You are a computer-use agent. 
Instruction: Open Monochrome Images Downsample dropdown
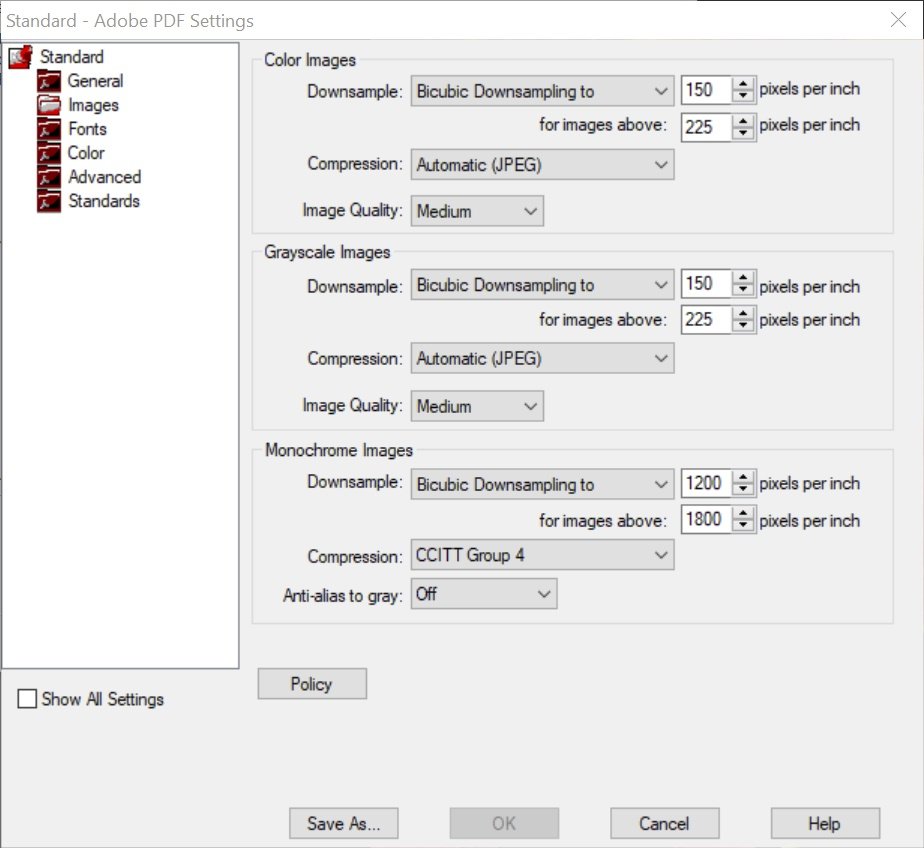(x=542, y=484)
